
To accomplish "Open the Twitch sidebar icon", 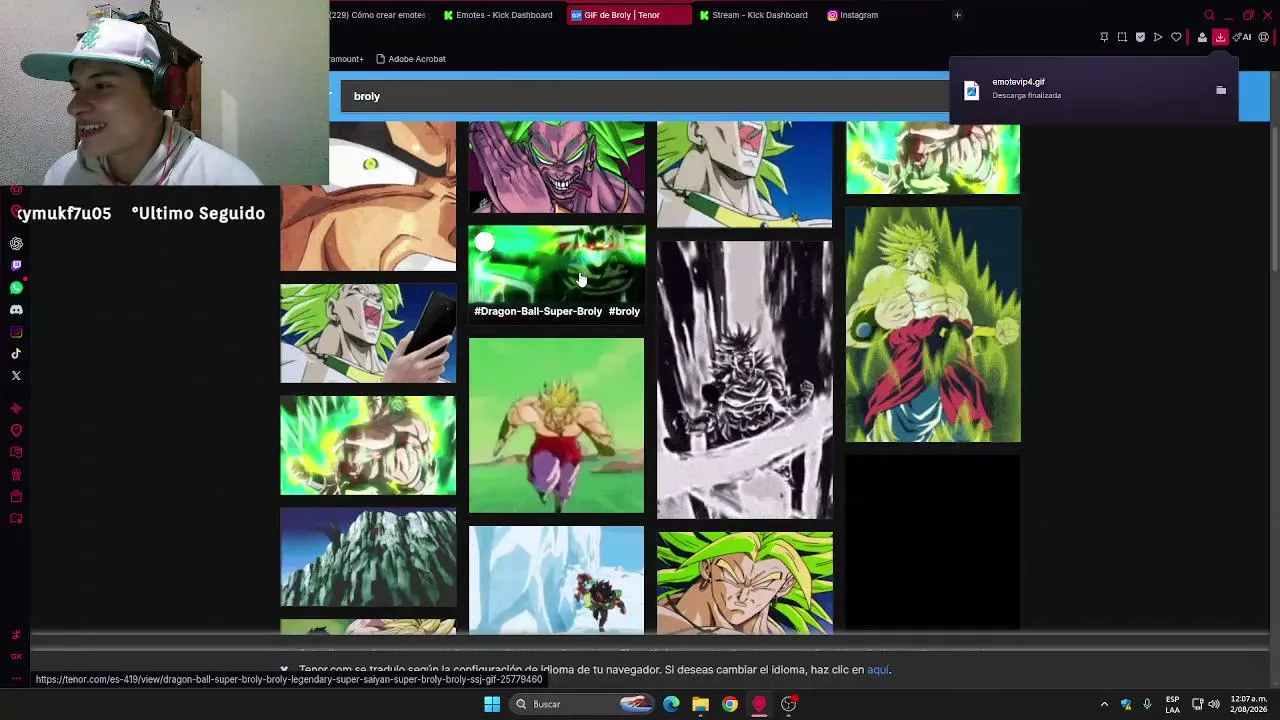I will pos(16,265).
